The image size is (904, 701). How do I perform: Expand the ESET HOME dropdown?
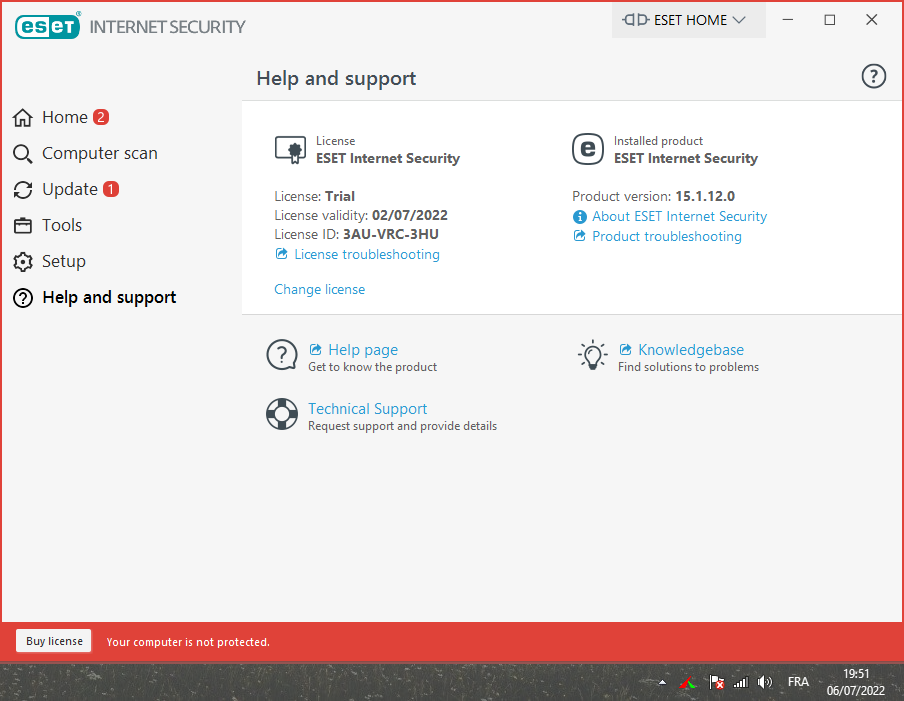pos(688,20)
